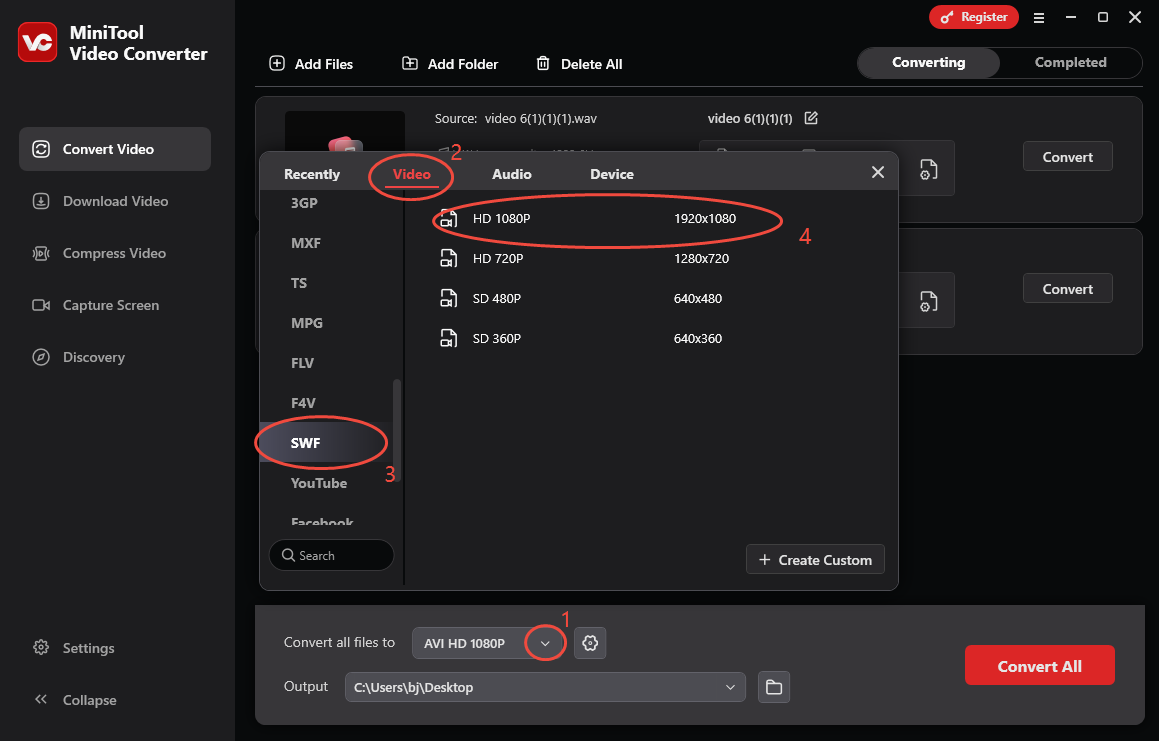Click the Download Video sidebar label

point(115,201)
